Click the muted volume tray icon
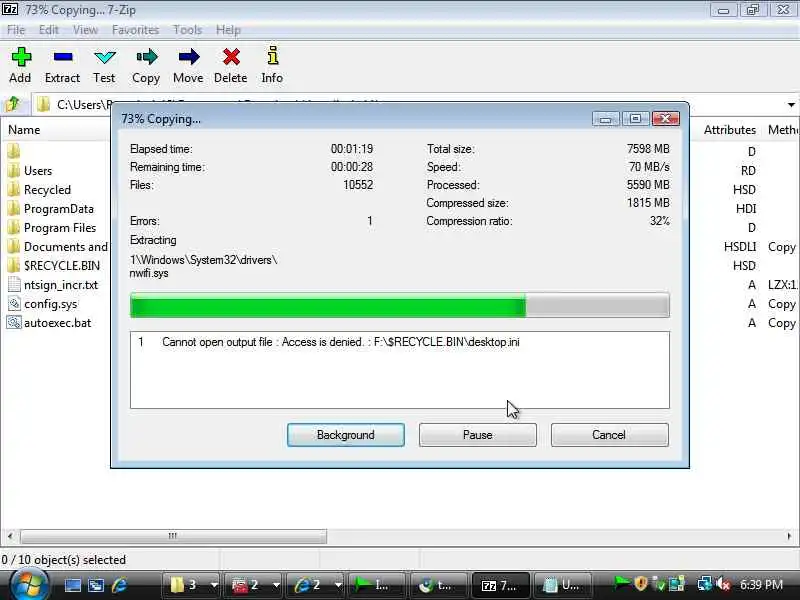800x600 pixels. (724, 584)
